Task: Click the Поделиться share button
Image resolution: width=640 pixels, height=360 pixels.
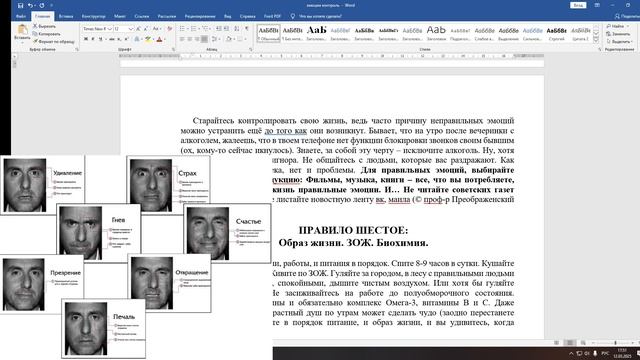Action: tap(627, 16)
